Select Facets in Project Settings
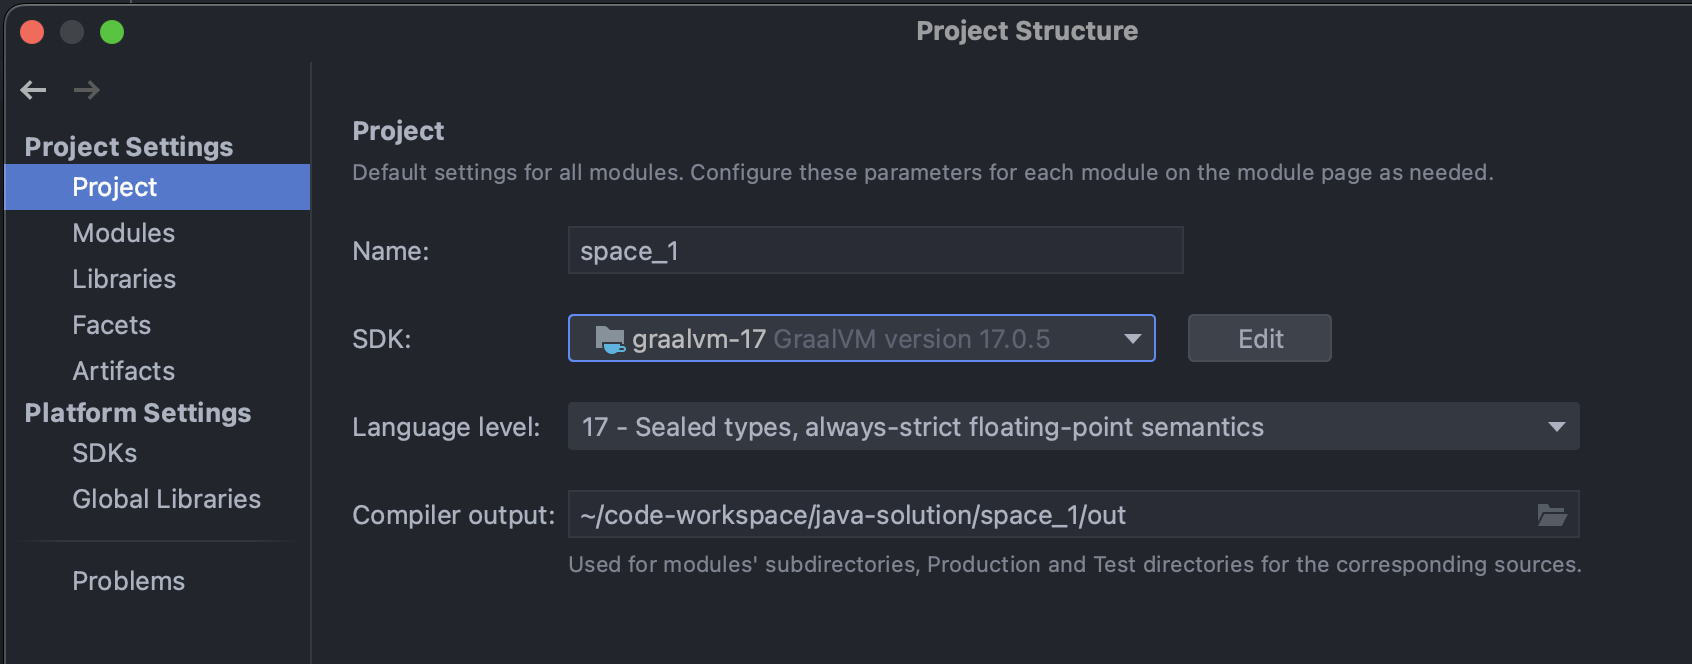The image size is (1692, 664). point(112,325)
